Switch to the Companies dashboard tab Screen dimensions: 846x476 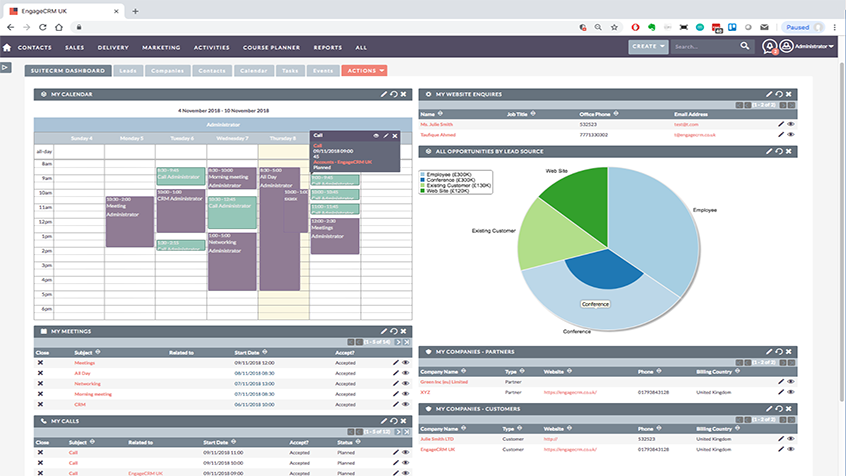click(x=167, y=71)
